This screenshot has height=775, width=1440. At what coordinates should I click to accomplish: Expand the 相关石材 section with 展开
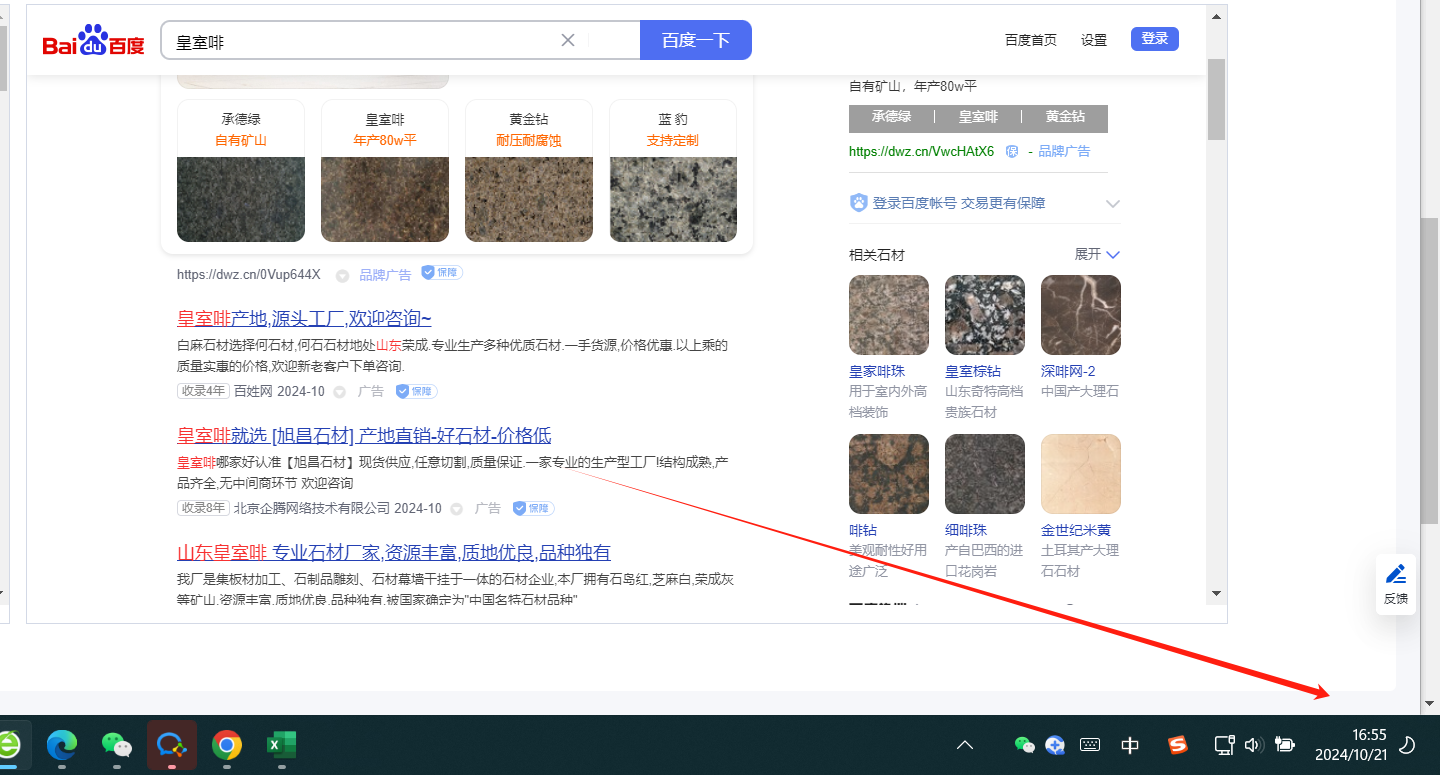(1097, 254)
